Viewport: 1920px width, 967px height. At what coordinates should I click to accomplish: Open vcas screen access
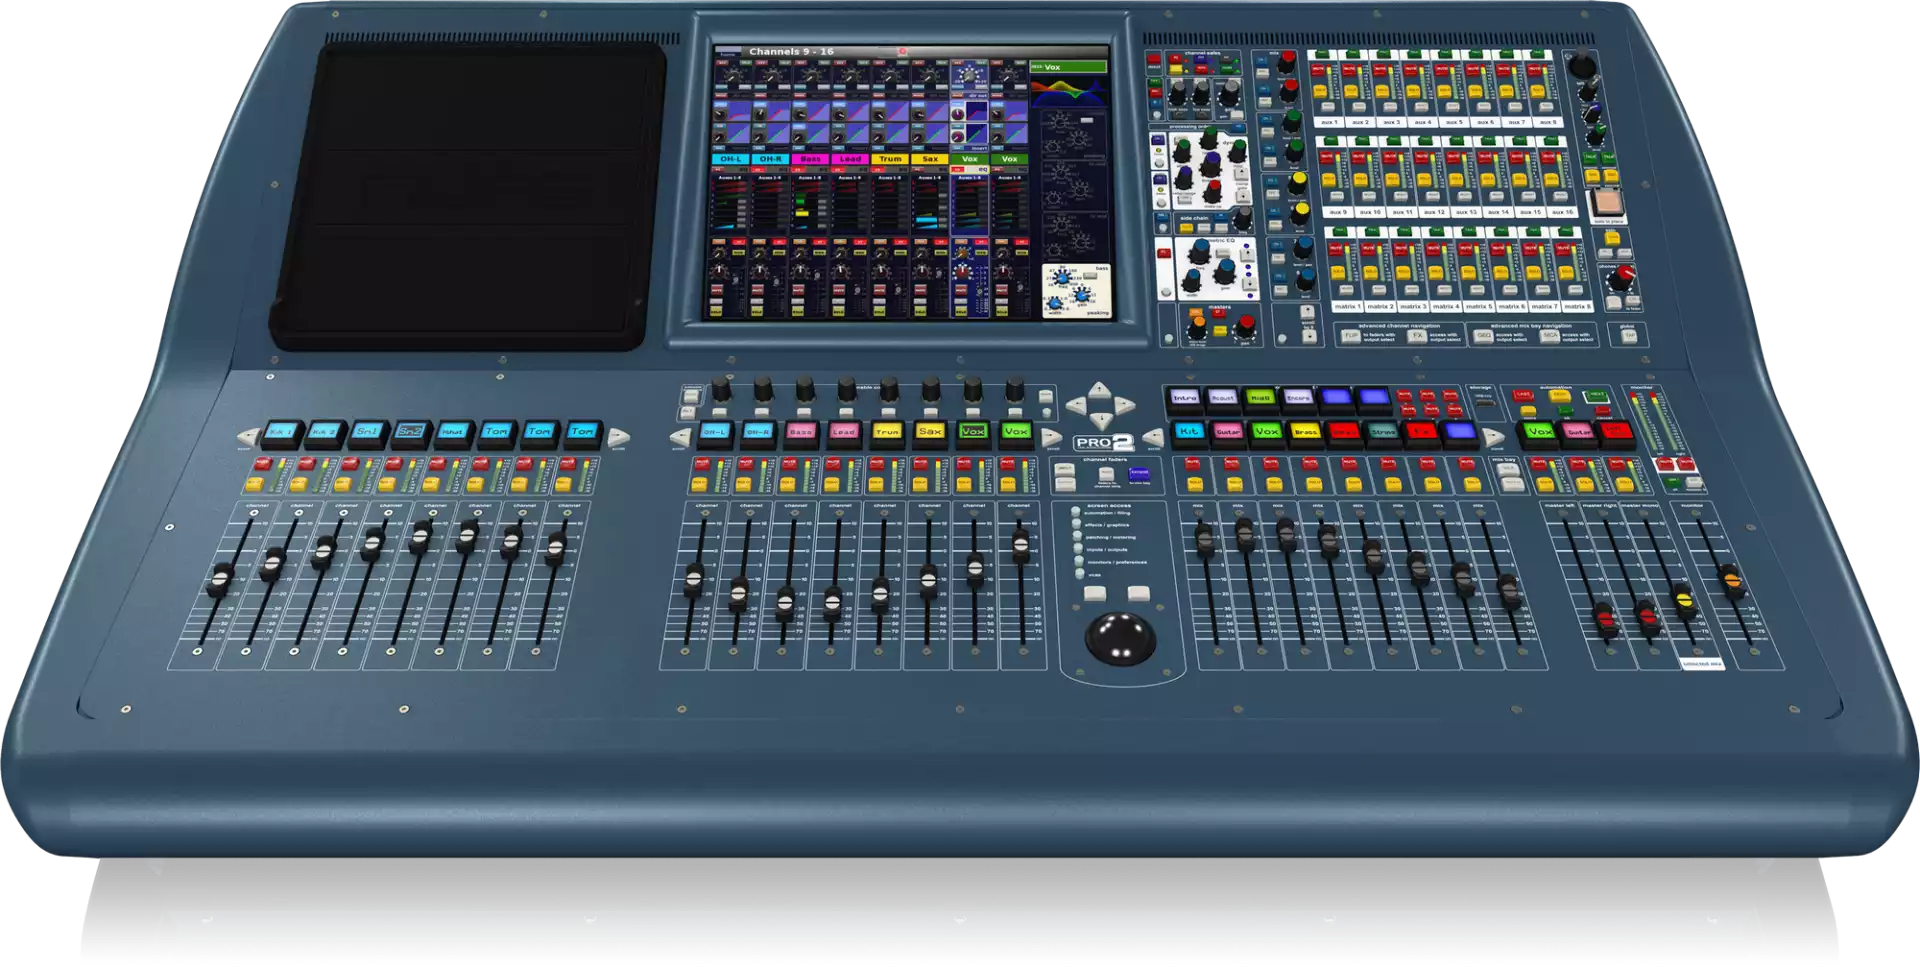coord(1080,575)
